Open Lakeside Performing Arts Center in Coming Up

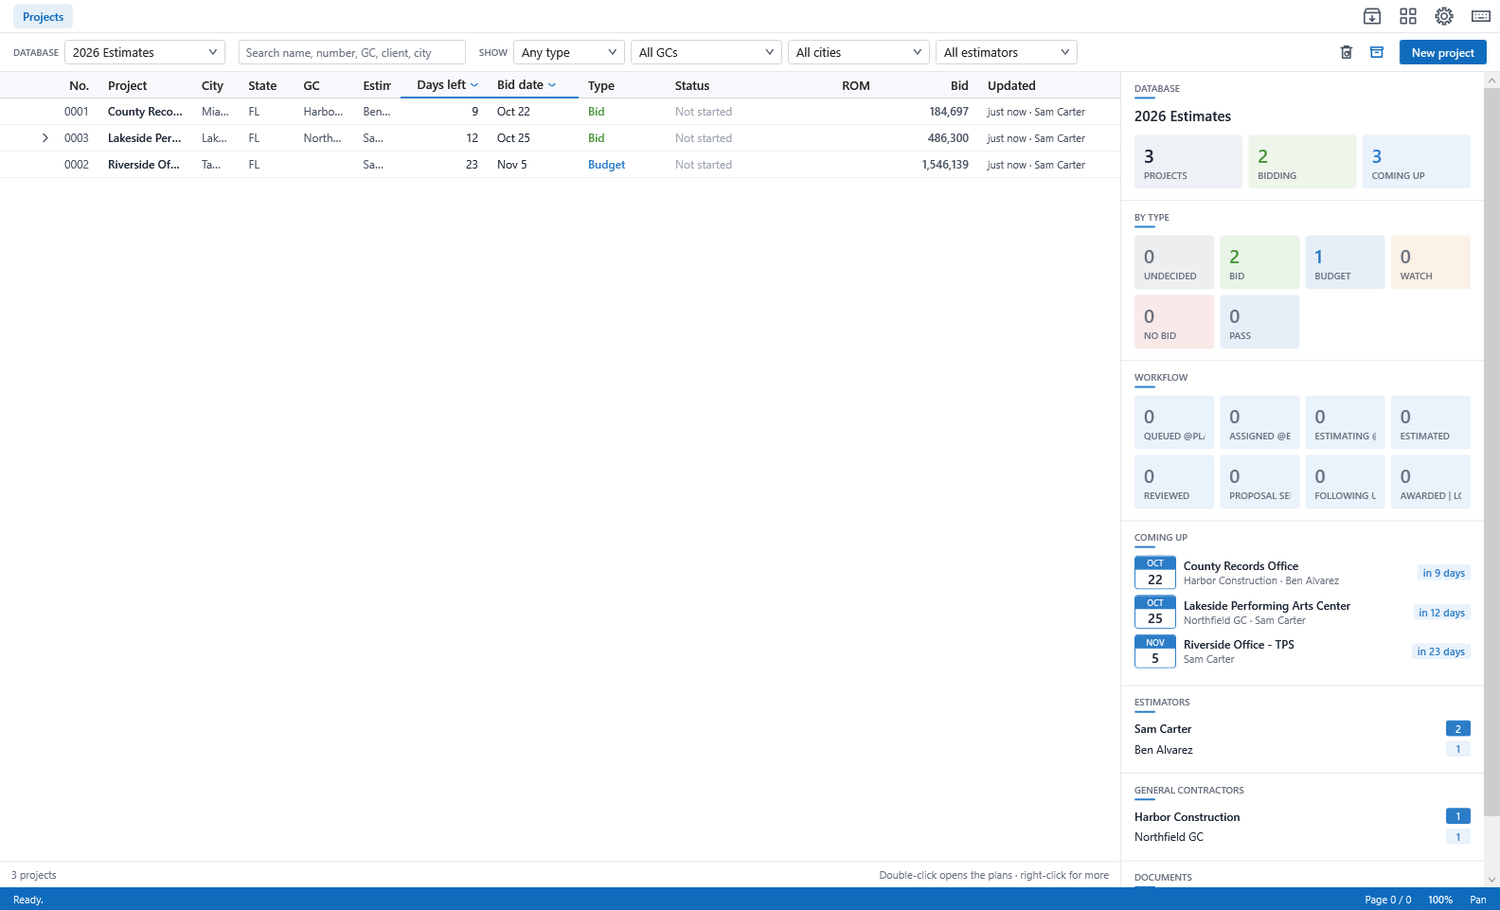coord(1302,612)
